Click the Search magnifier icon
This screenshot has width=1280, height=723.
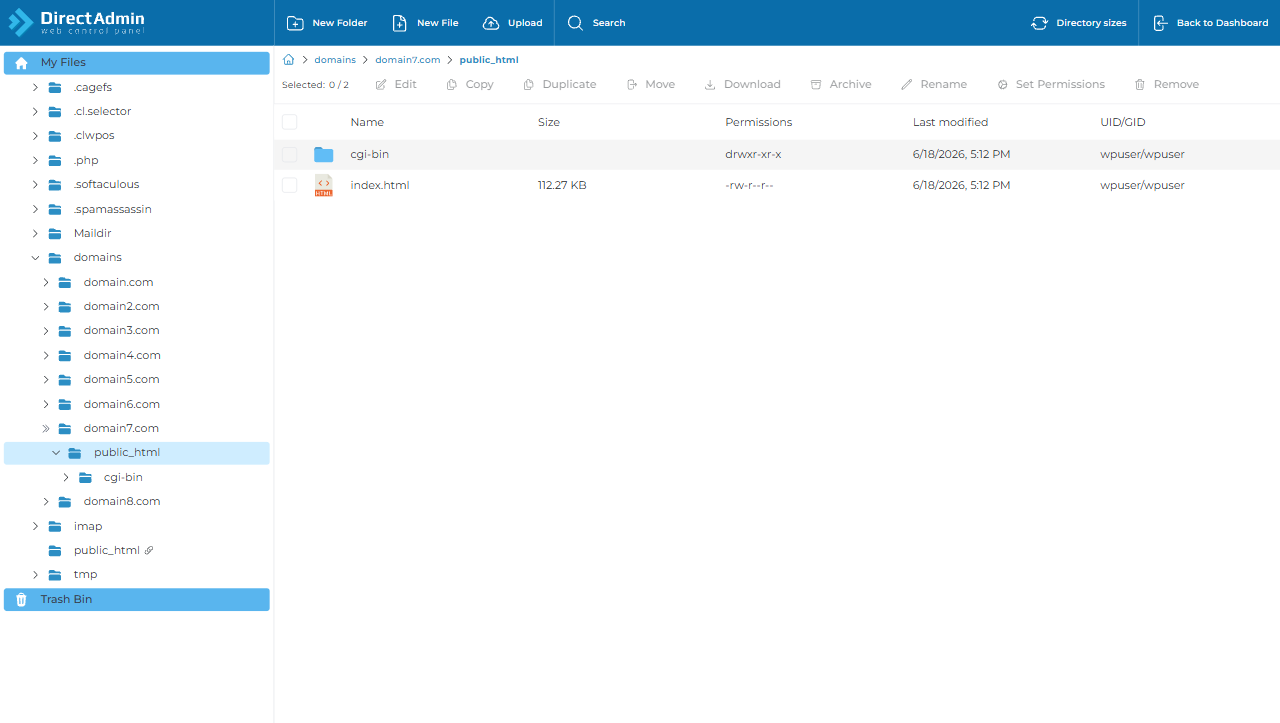(575, 23)
